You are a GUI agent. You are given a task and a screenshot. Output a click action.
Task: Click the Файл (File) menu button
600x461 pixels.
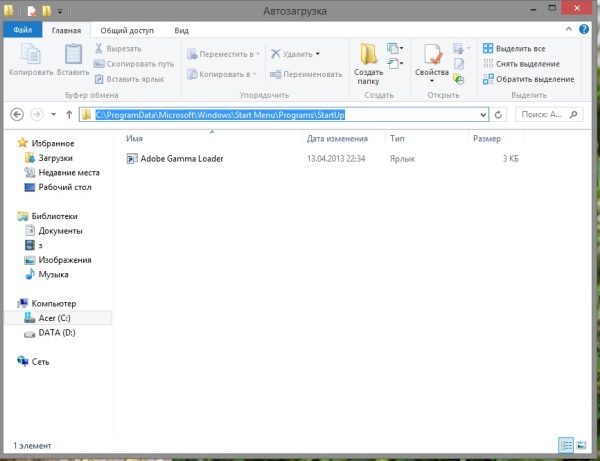pos(20,31)
